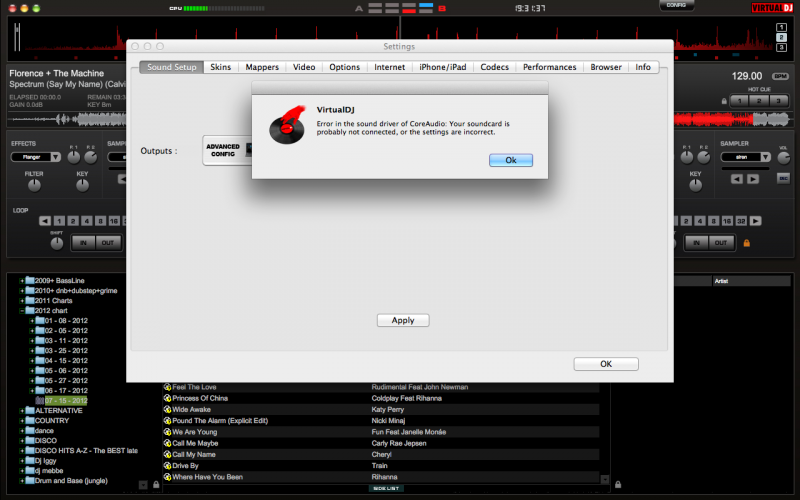Image resolution: width=800 pixels, height=500 pixels.
Task: Select 4-beat loop on left deck
Action: [x=87, y=221]
